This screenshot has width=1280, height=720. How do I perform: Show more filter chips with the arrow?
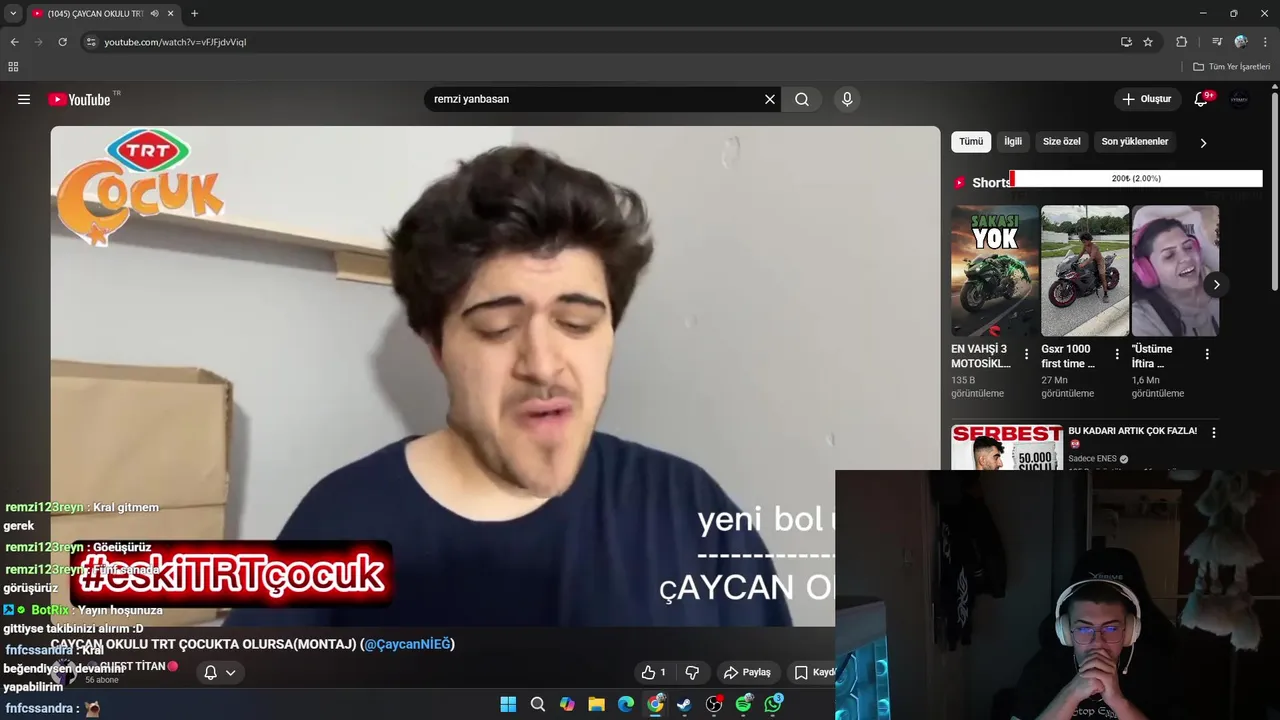[1203, 143]
